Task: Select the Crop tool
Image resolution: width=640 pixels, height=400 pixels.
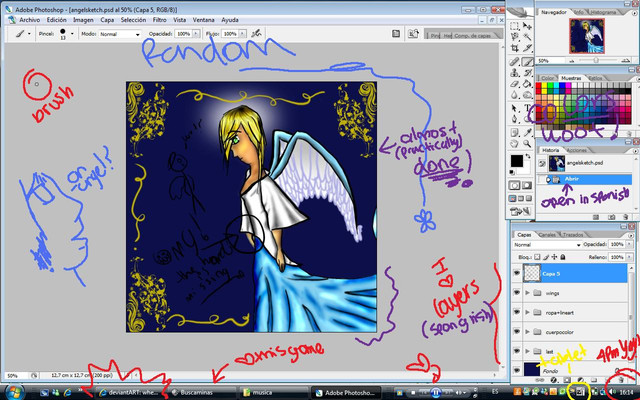Action: (514, 48)
